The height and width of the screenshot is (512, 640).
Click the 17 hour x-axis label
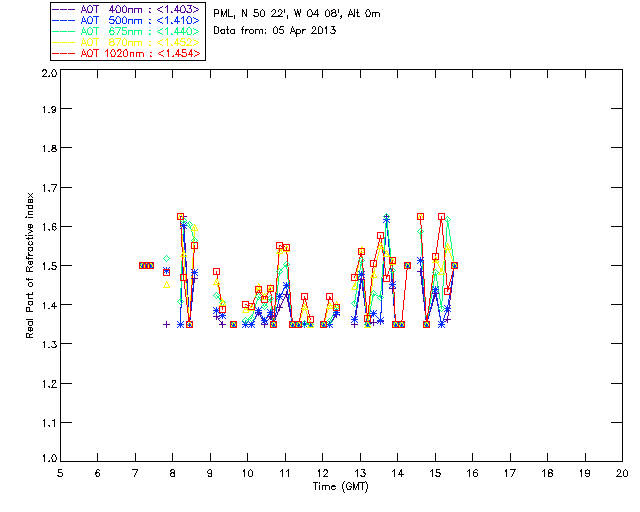click(x=510, y=473)
